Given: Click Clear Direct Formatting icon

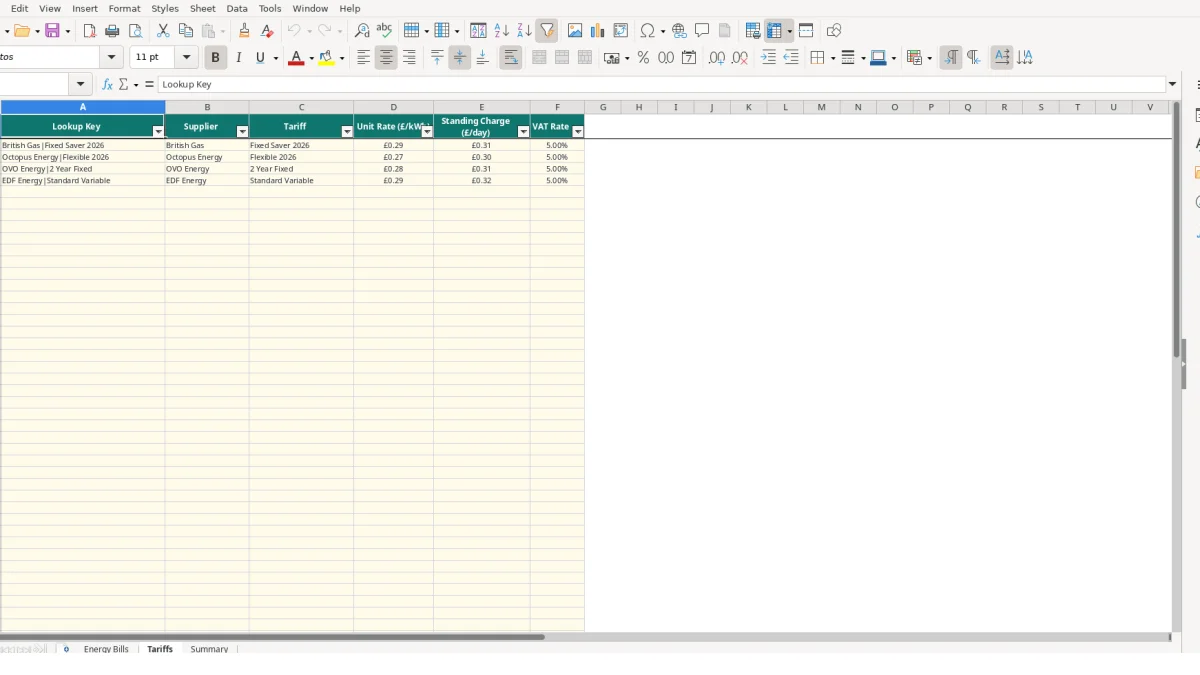Looking at the screenshot, I should coord(267,31).
